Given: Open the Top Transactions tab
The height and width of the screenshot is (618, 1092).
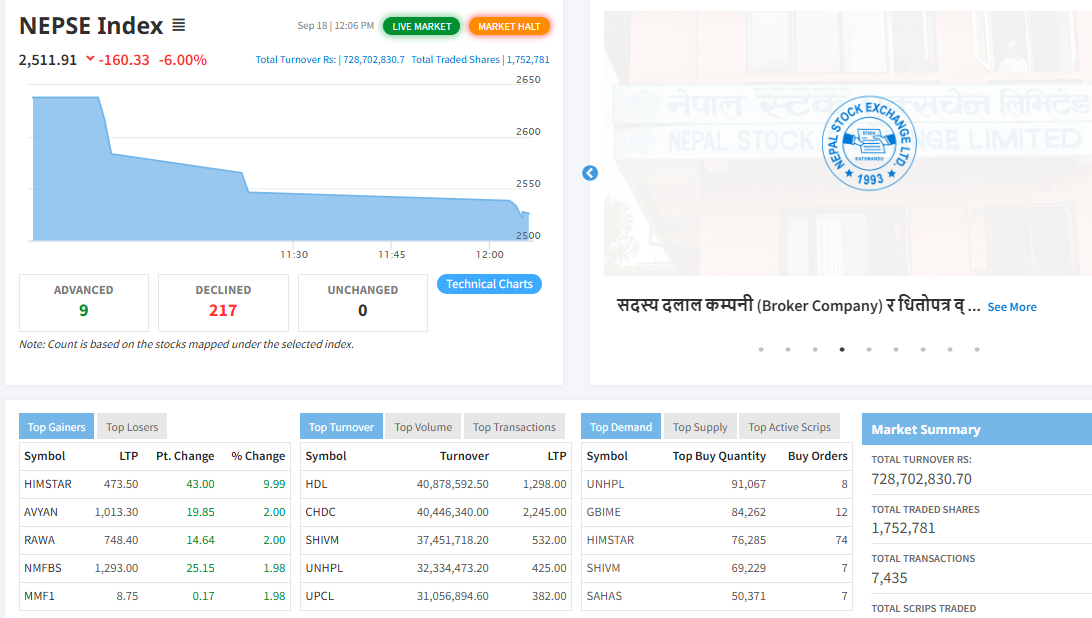Looking at the screenshot, I should 514,427.
